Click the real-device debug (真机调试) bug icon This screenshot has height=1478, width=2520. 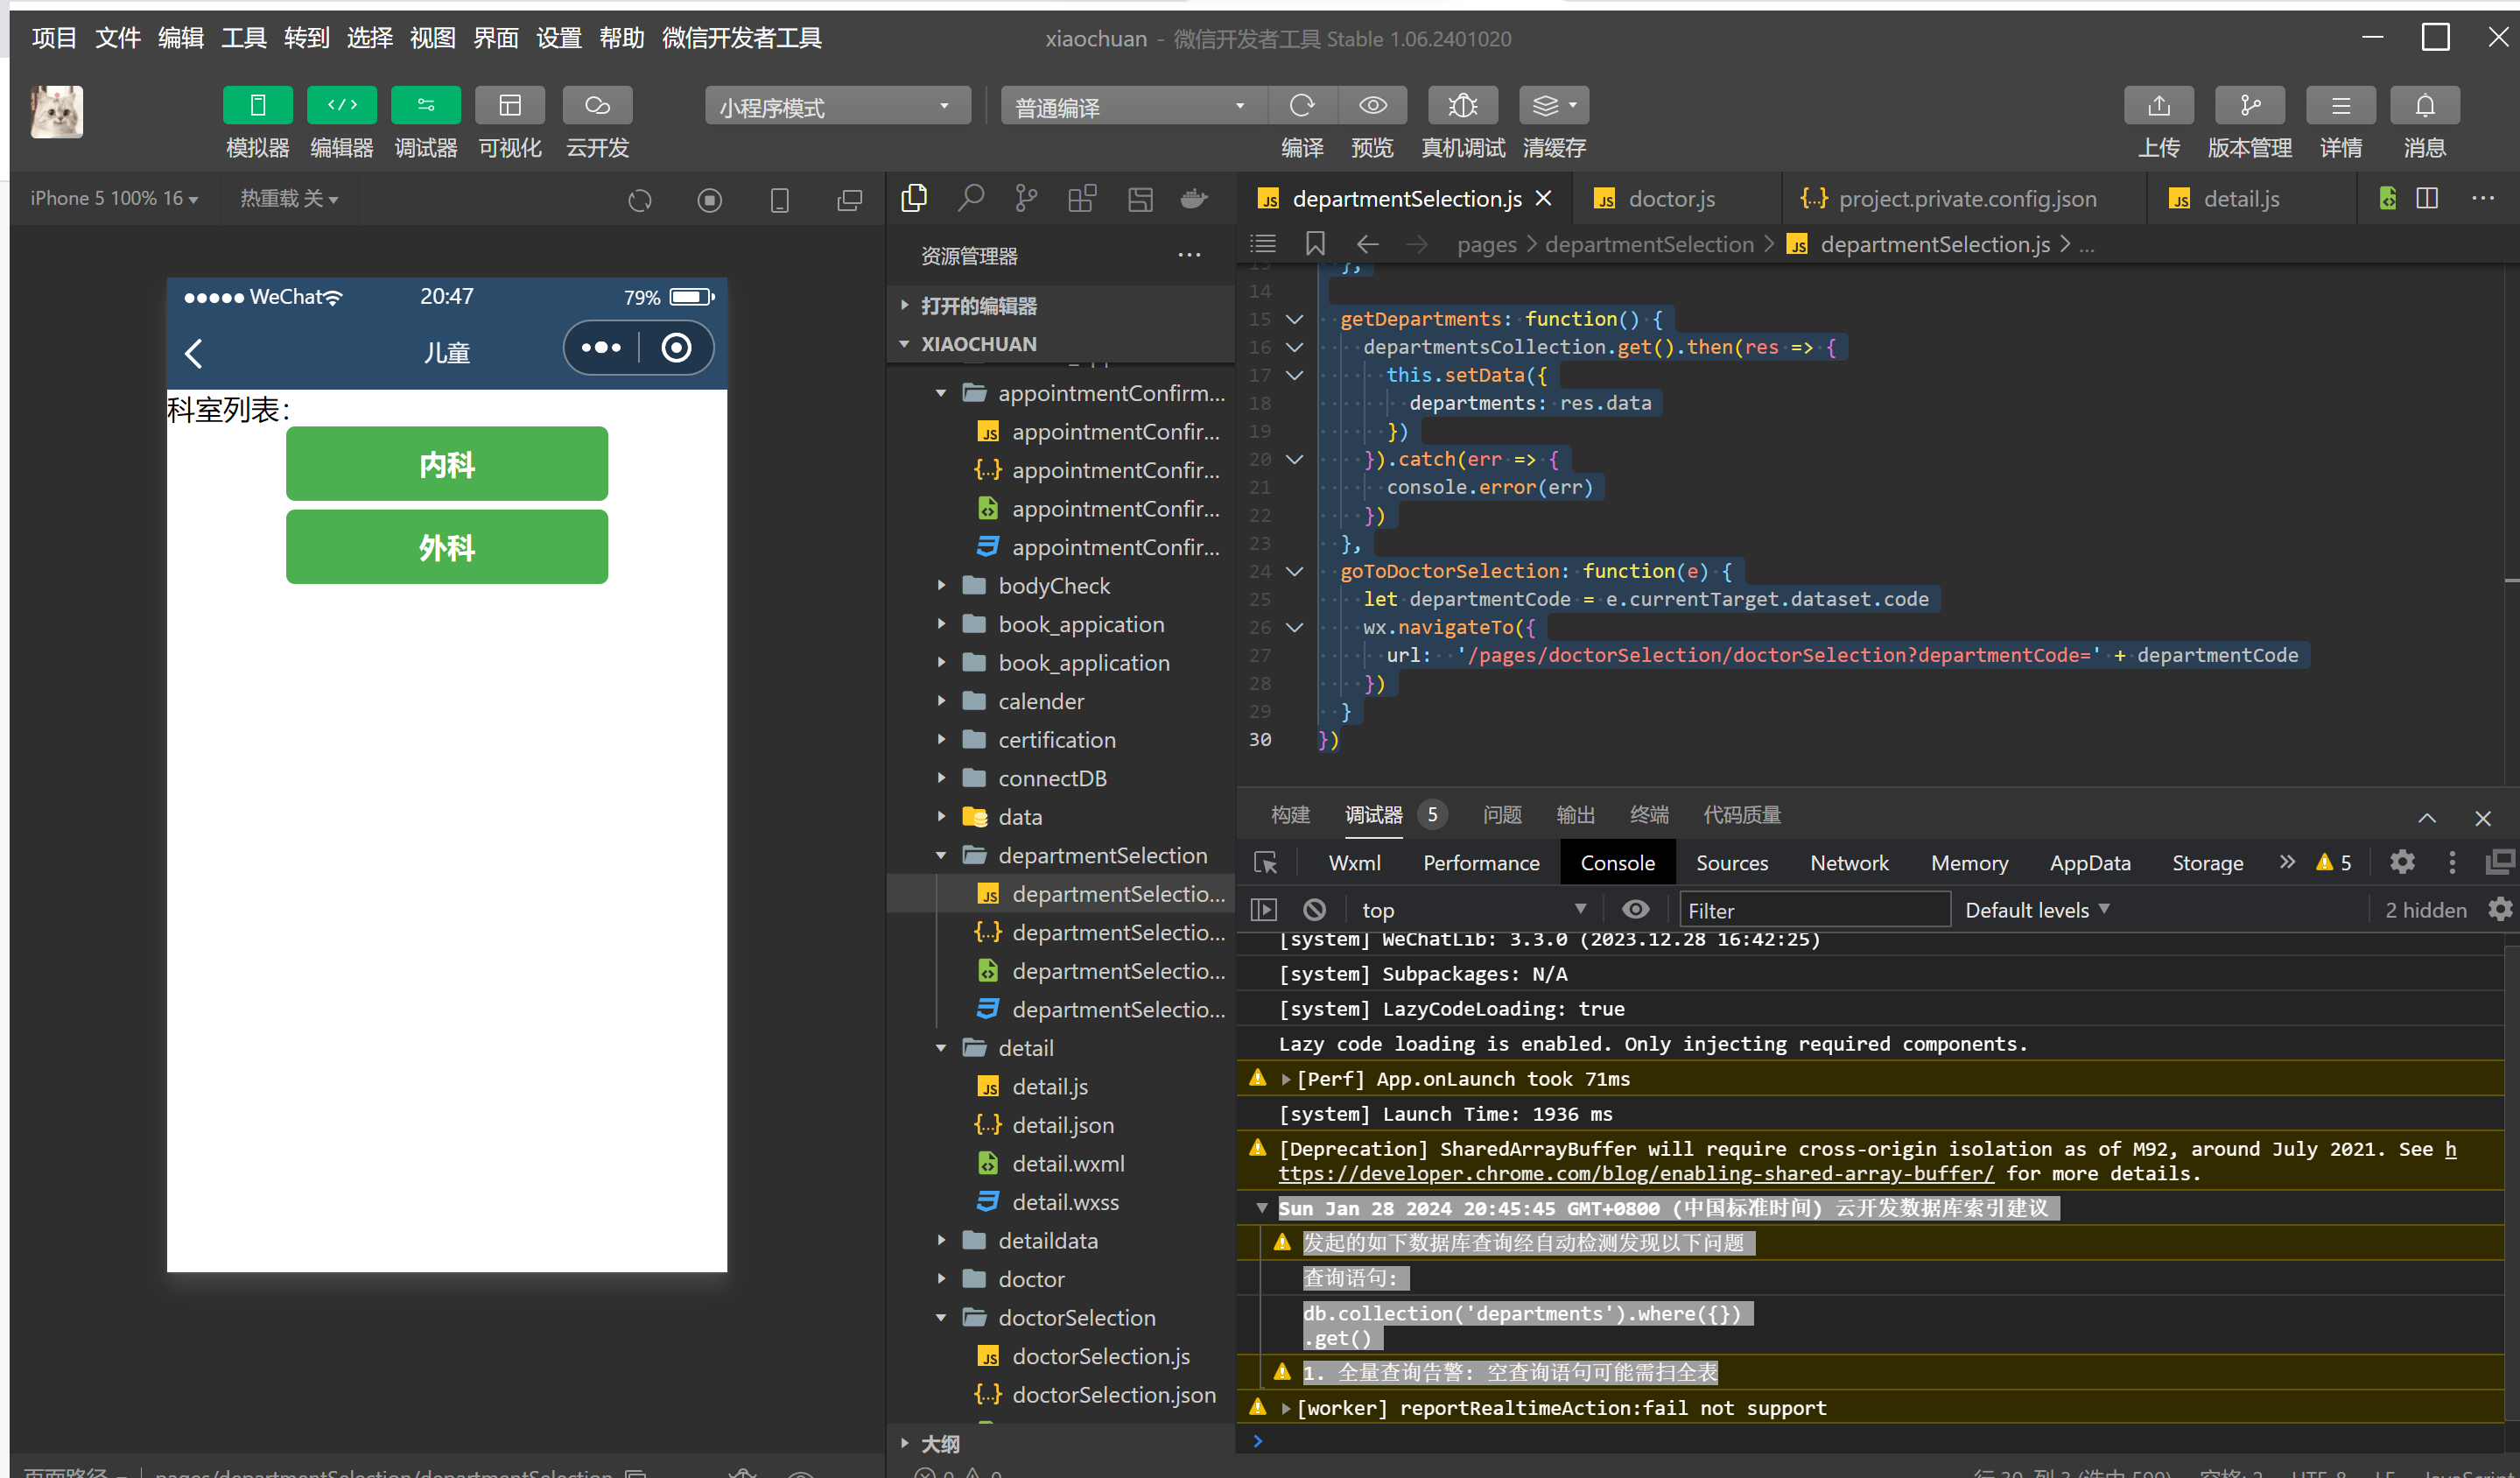point(1462,105)
